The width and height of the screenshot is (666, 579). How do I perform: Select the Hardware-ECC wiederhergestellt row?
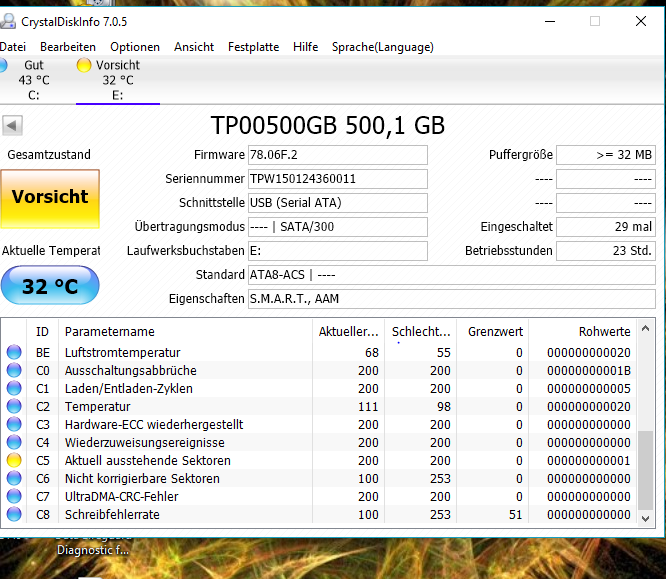319,424
